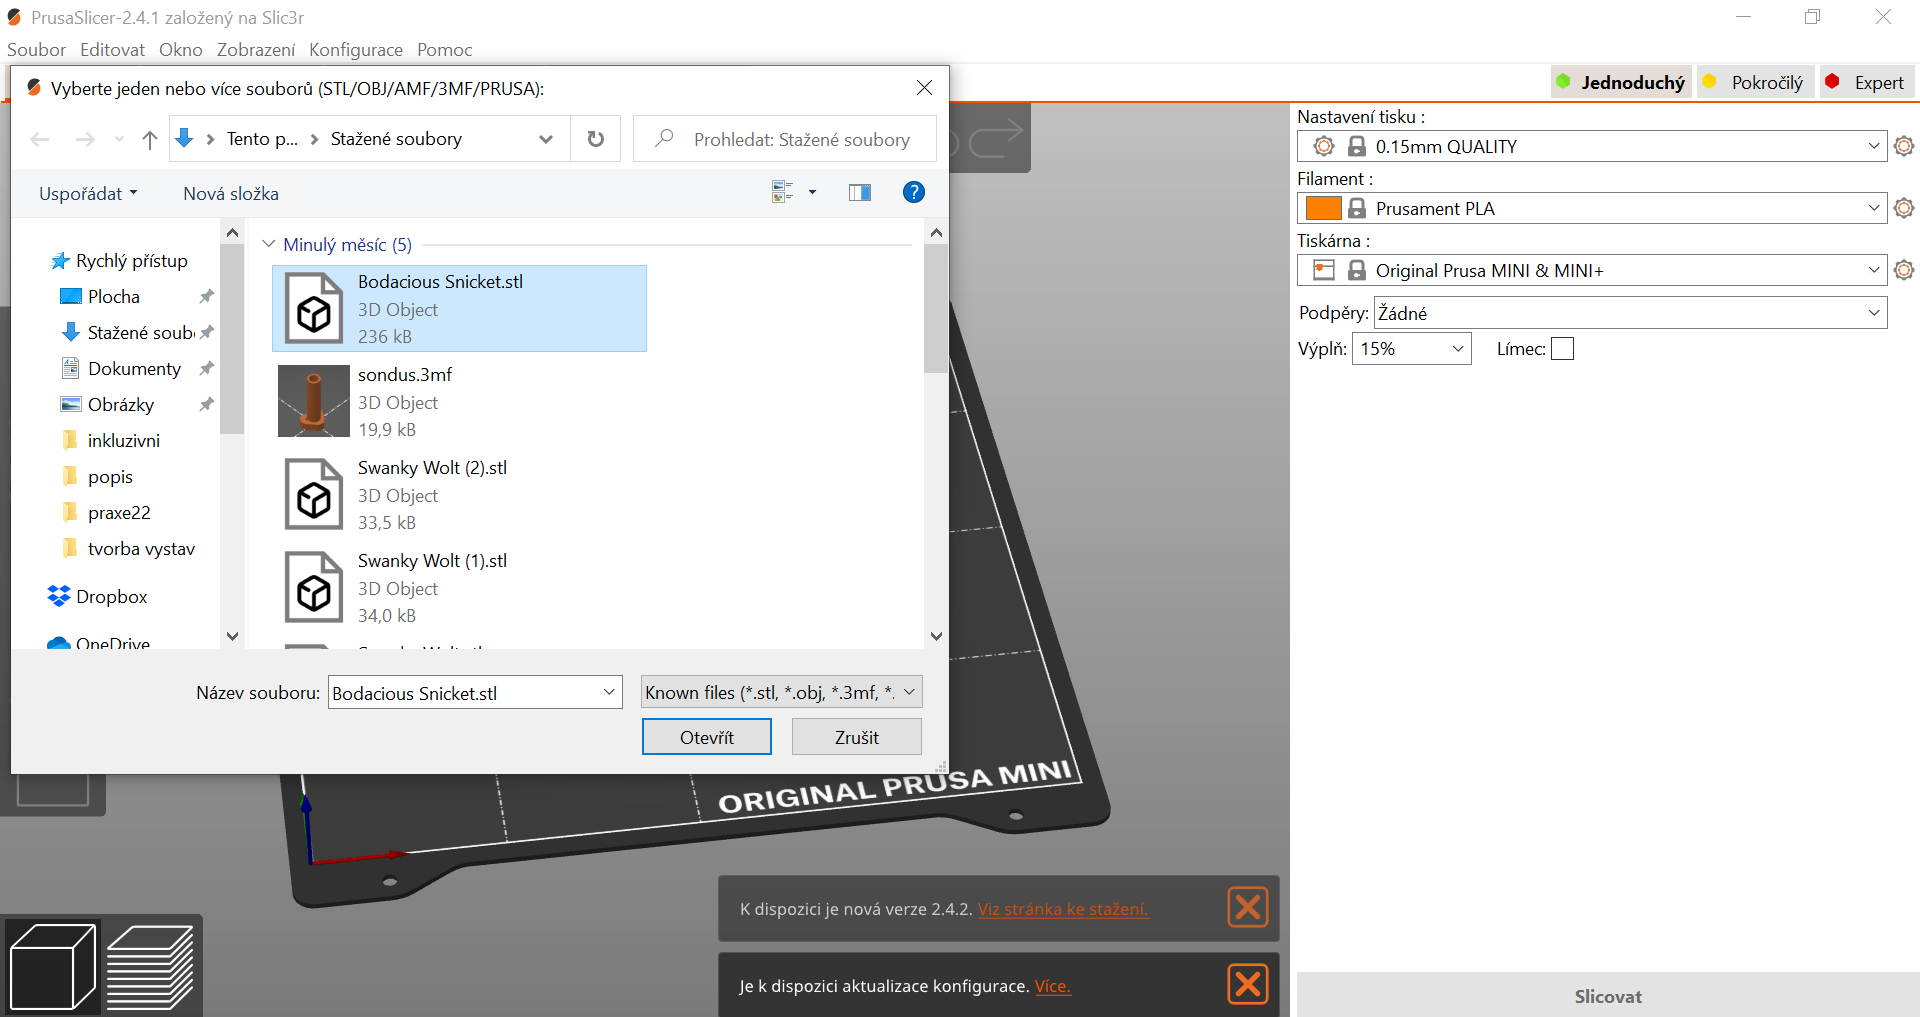Open filament settings gear icon beside Prusament PLA
The width and height of the screenshot is (1920, 1017).
coord(1903,208)
